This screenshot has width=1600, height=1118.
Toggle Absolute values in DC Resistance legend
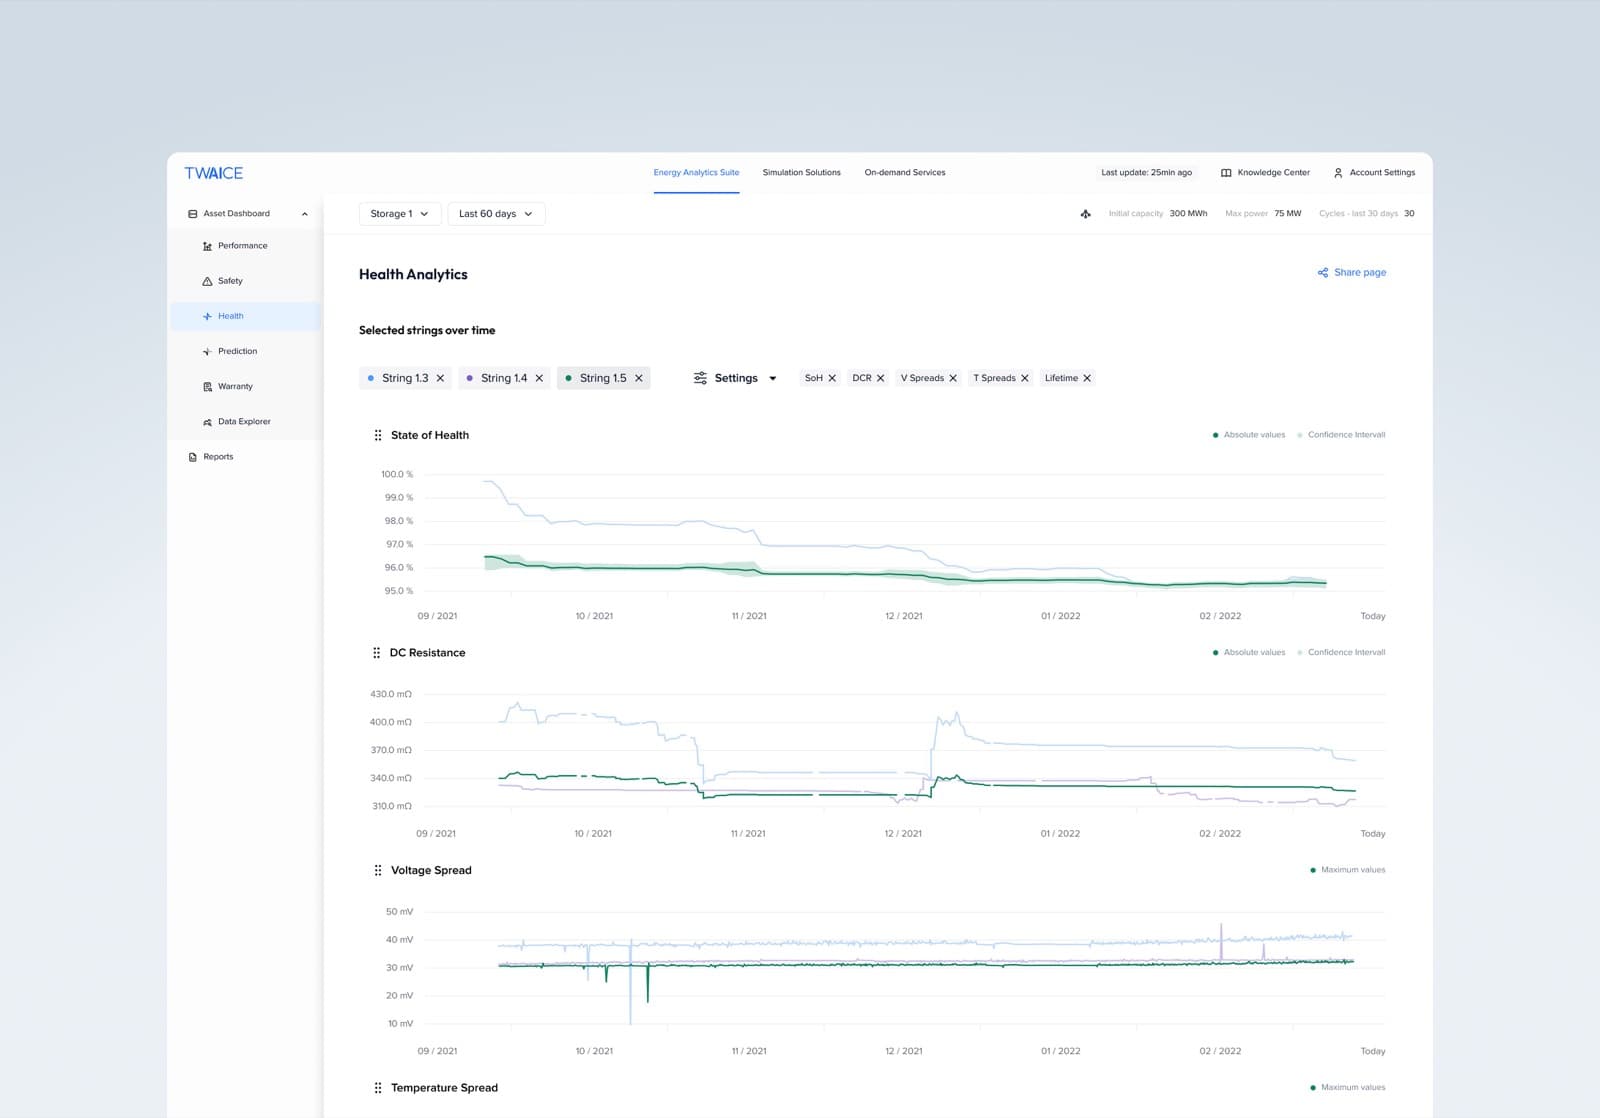click(1249, 652)
